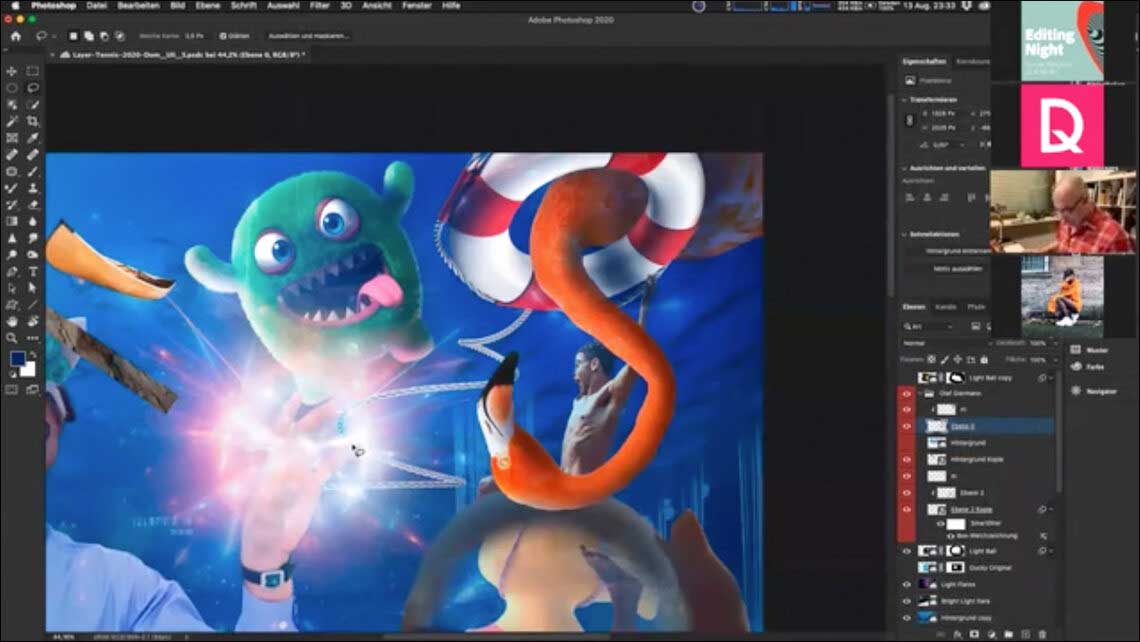The width and height of the screenshot is (1140, 642).
Task: Toggle visibility of Light Flares layer
Action: pyautogui.click(x=907, y=584)
